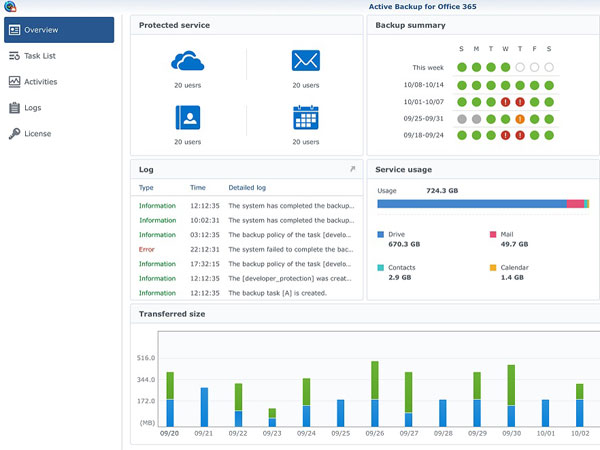Click the Type column header in Log

(x=146, y=188)
